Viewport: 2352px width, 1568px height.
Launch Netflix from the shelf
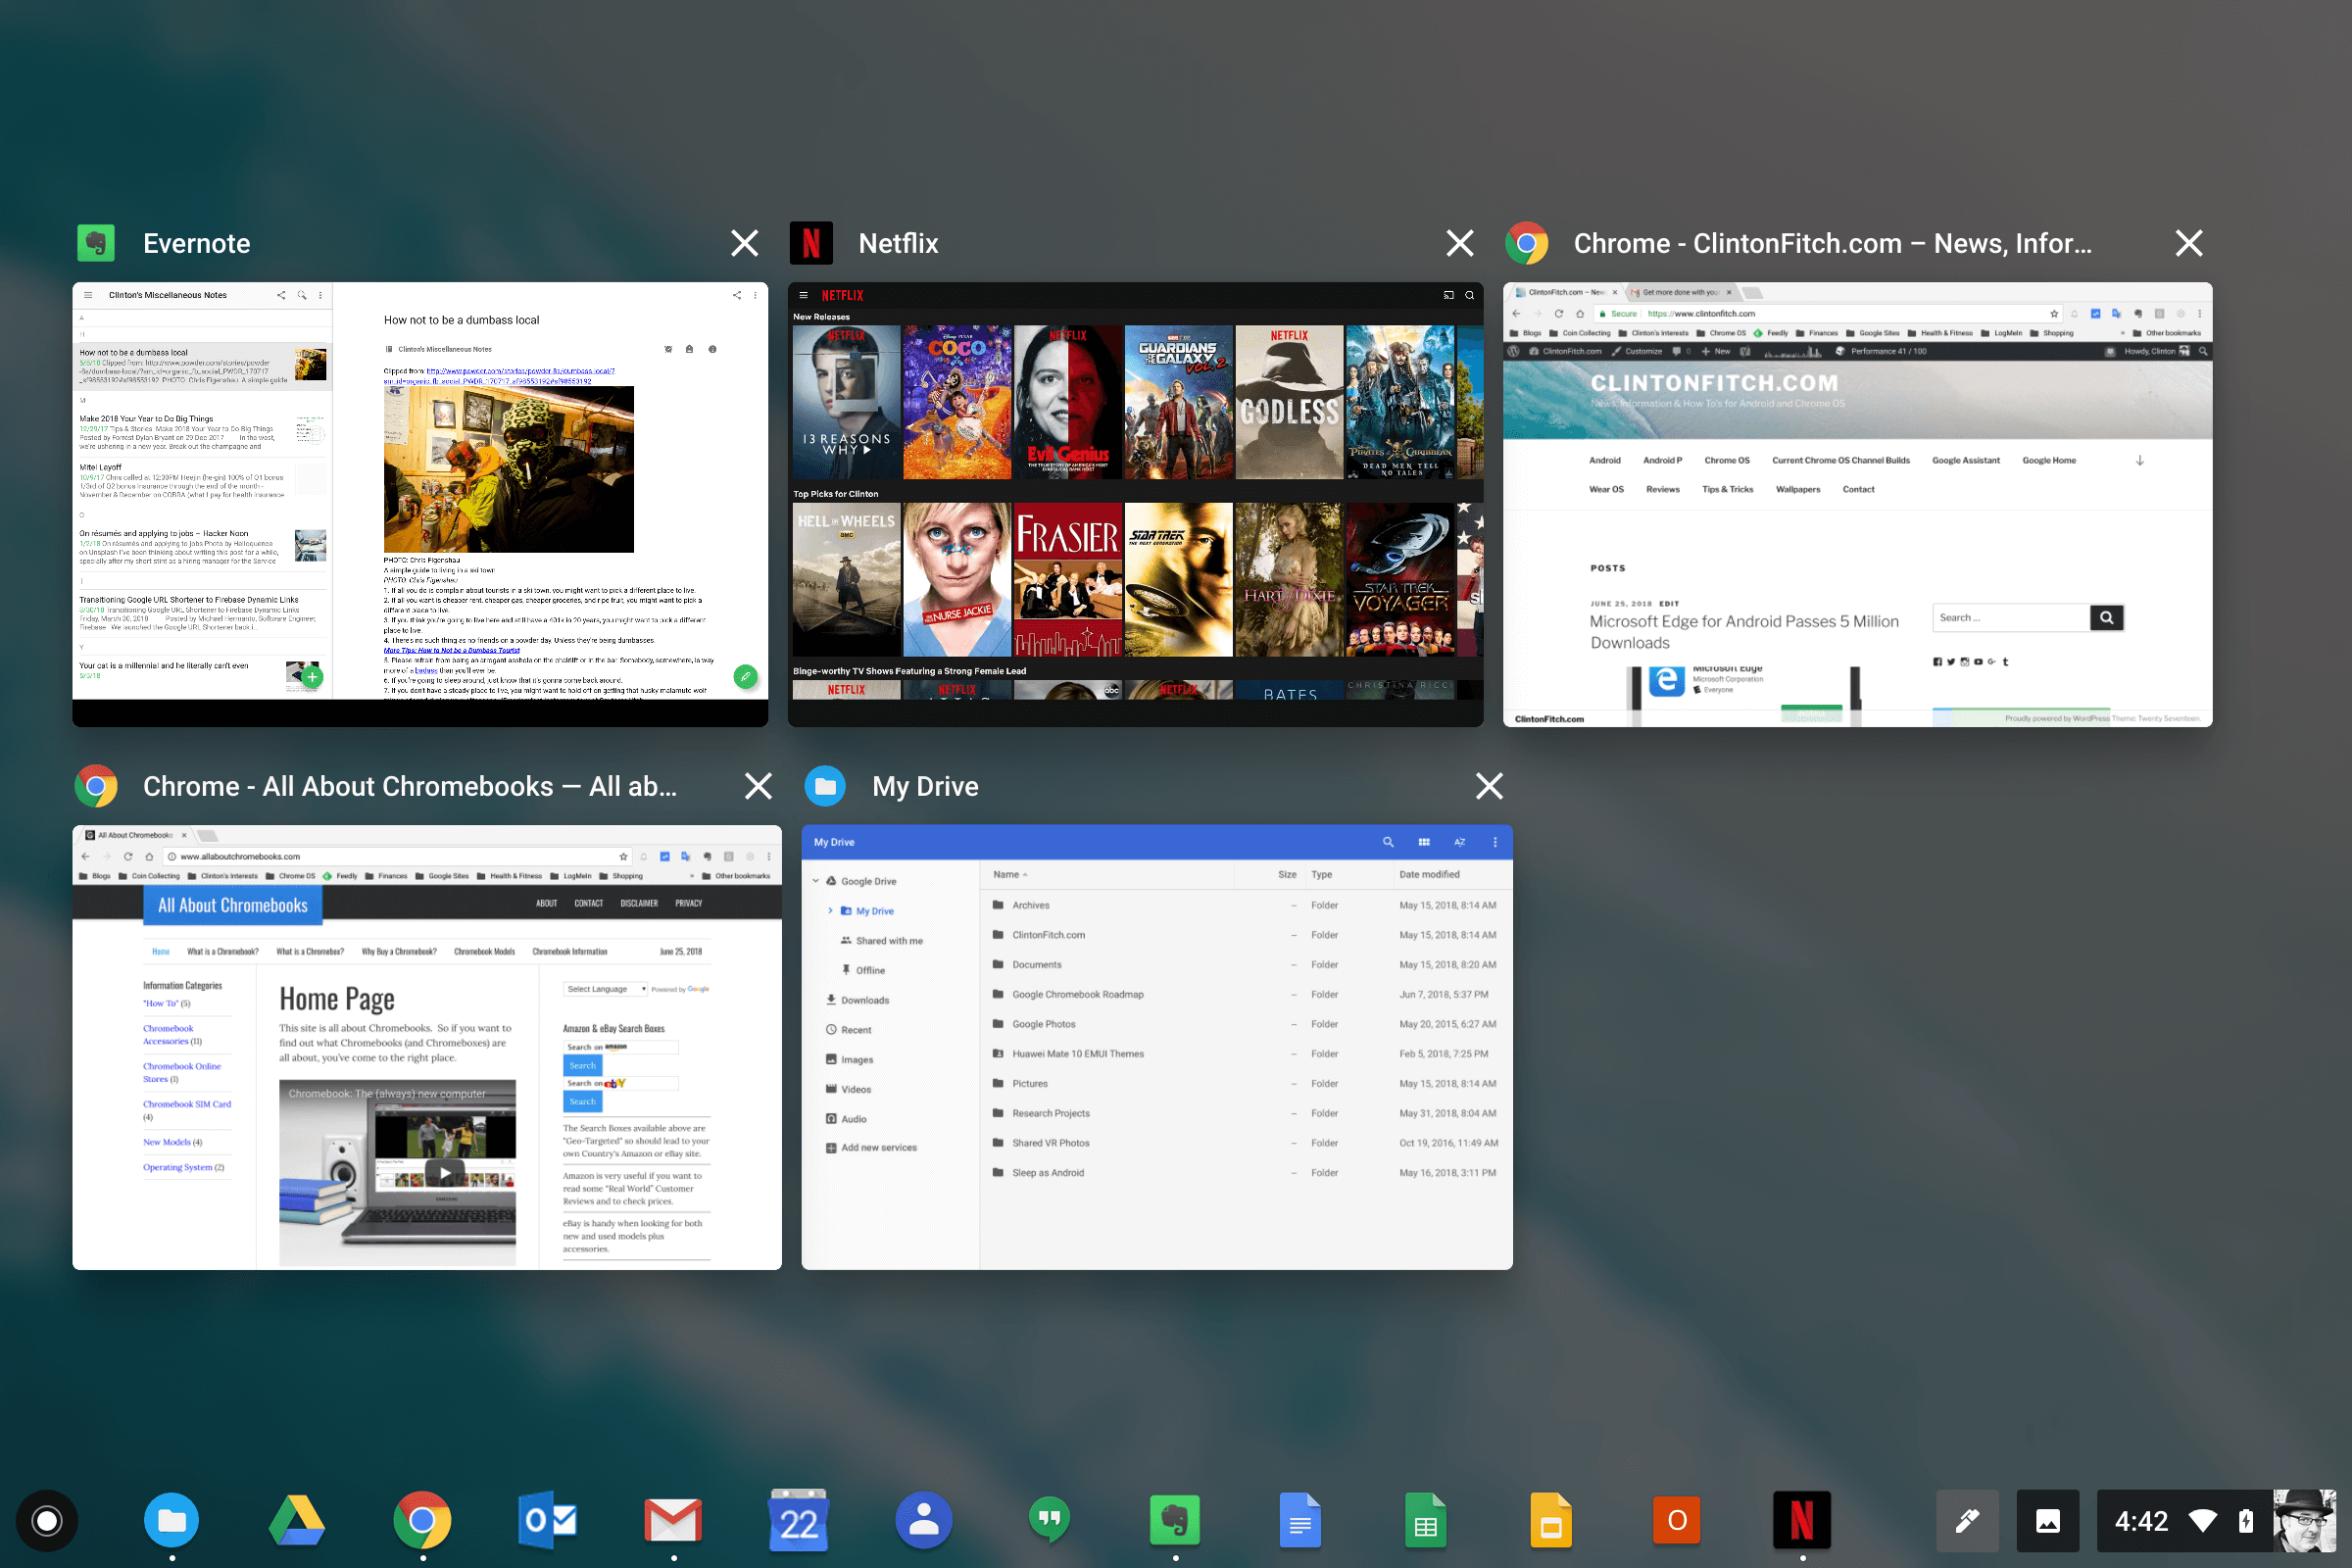pyautogui.click(x=1802, y=1521)
